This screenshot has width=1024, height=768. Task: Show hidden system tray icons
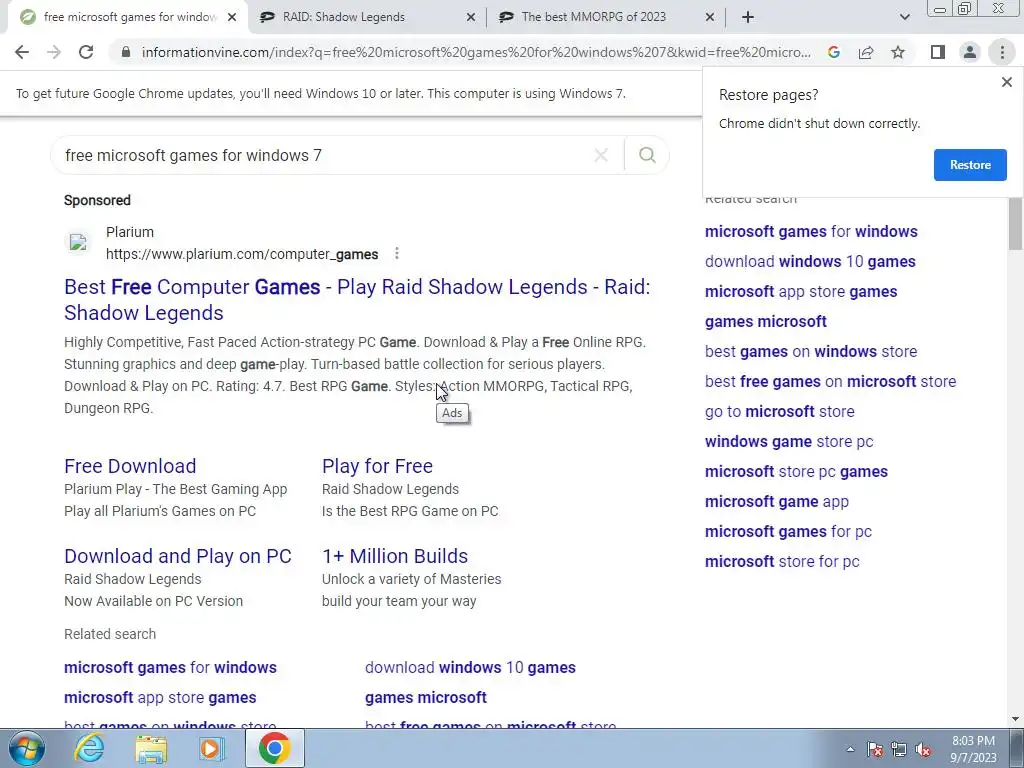pos(850,749)
